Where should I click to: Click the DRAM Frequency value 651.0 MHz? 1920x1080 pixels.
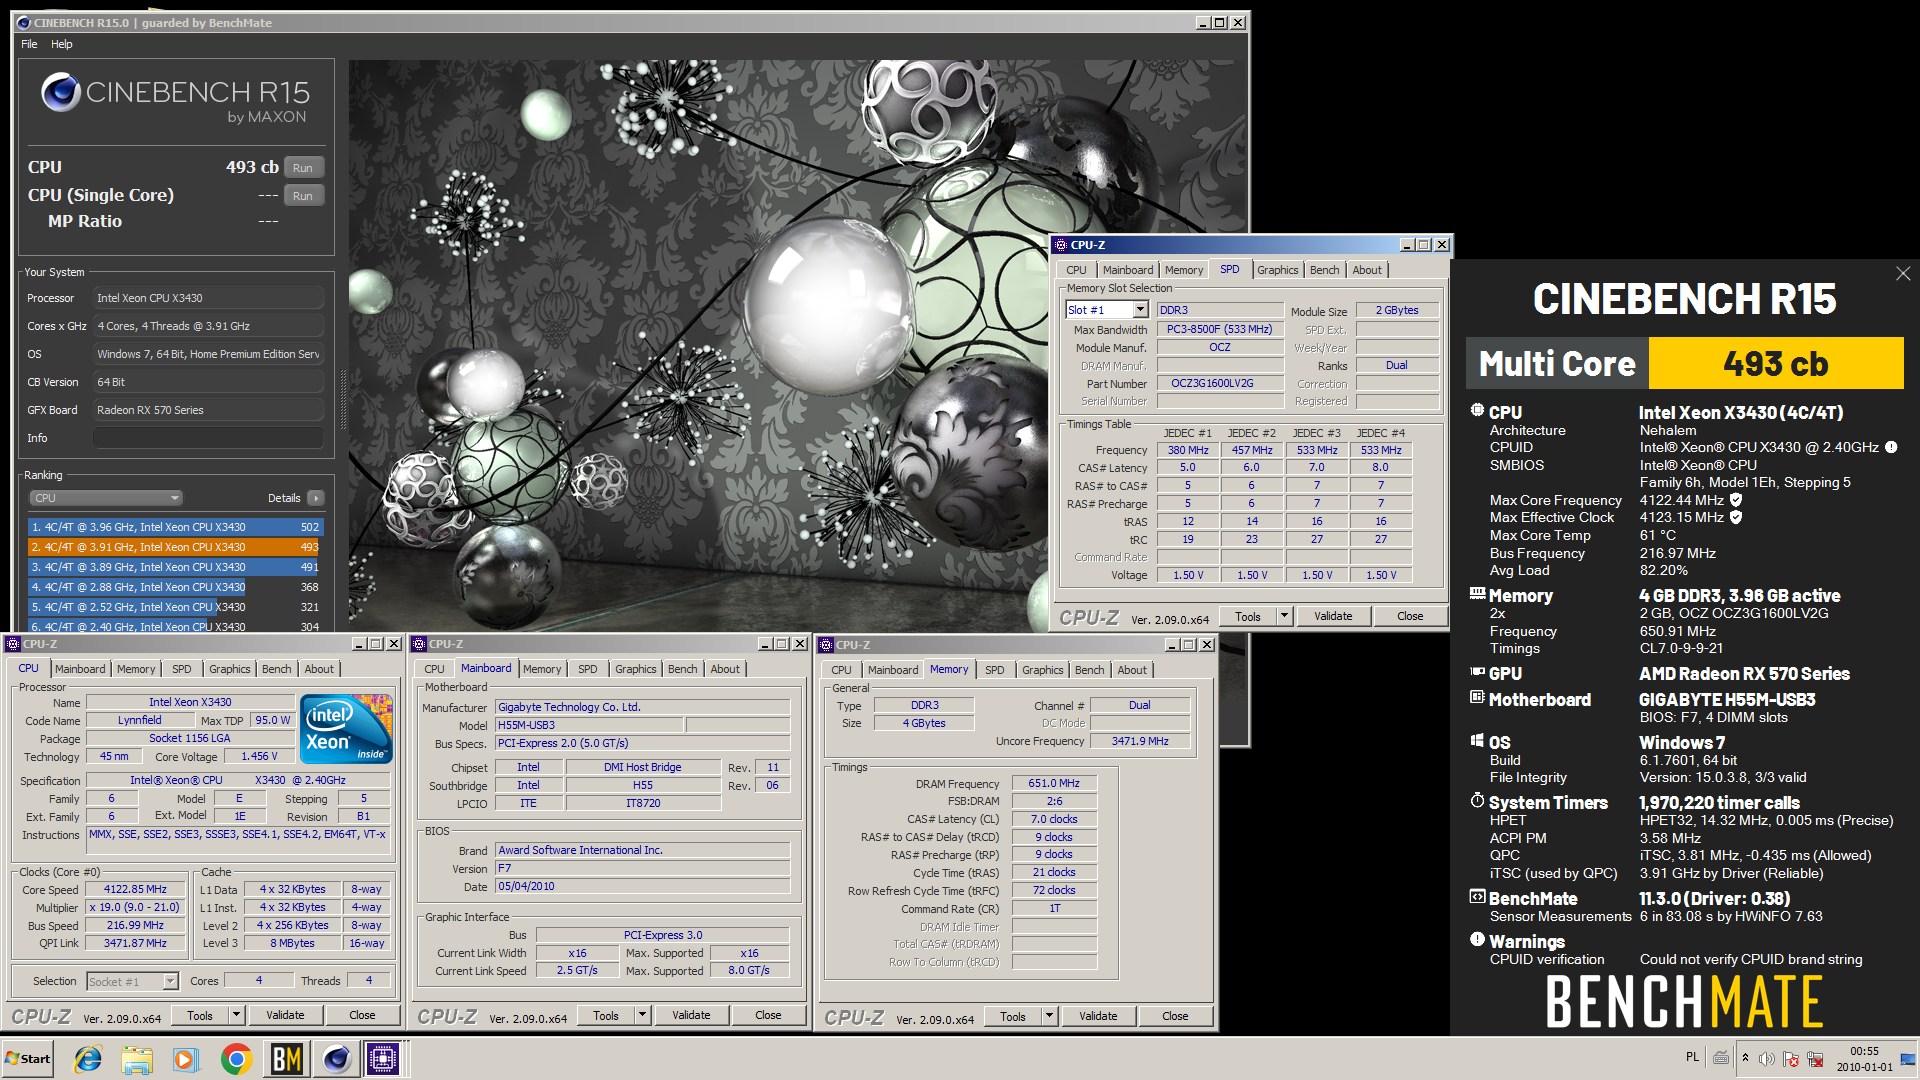1055,783
